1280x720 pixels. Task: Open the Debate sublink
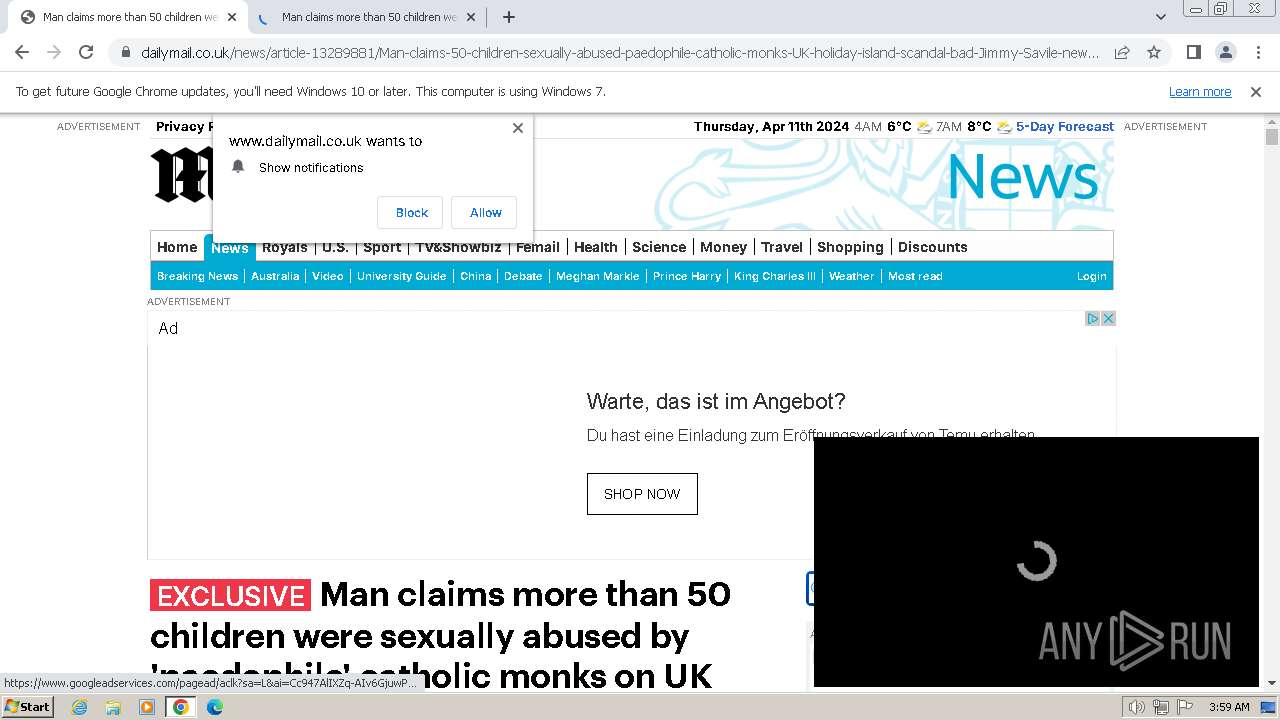click(523, 276)
